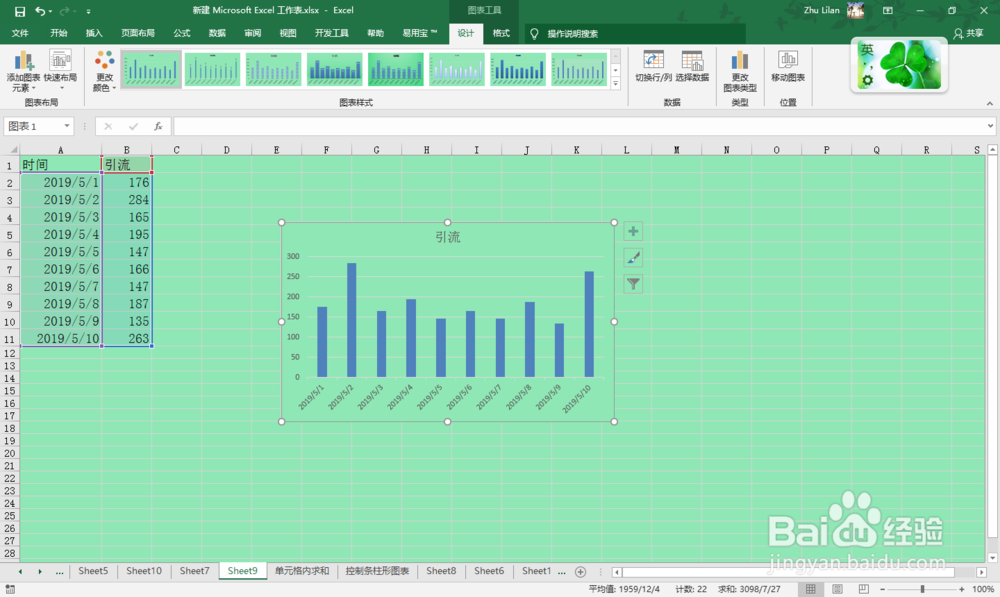Click the Save icon in title bar
Screen dimensions: 1000x597
pyautogui.click(x=20, y=11)
